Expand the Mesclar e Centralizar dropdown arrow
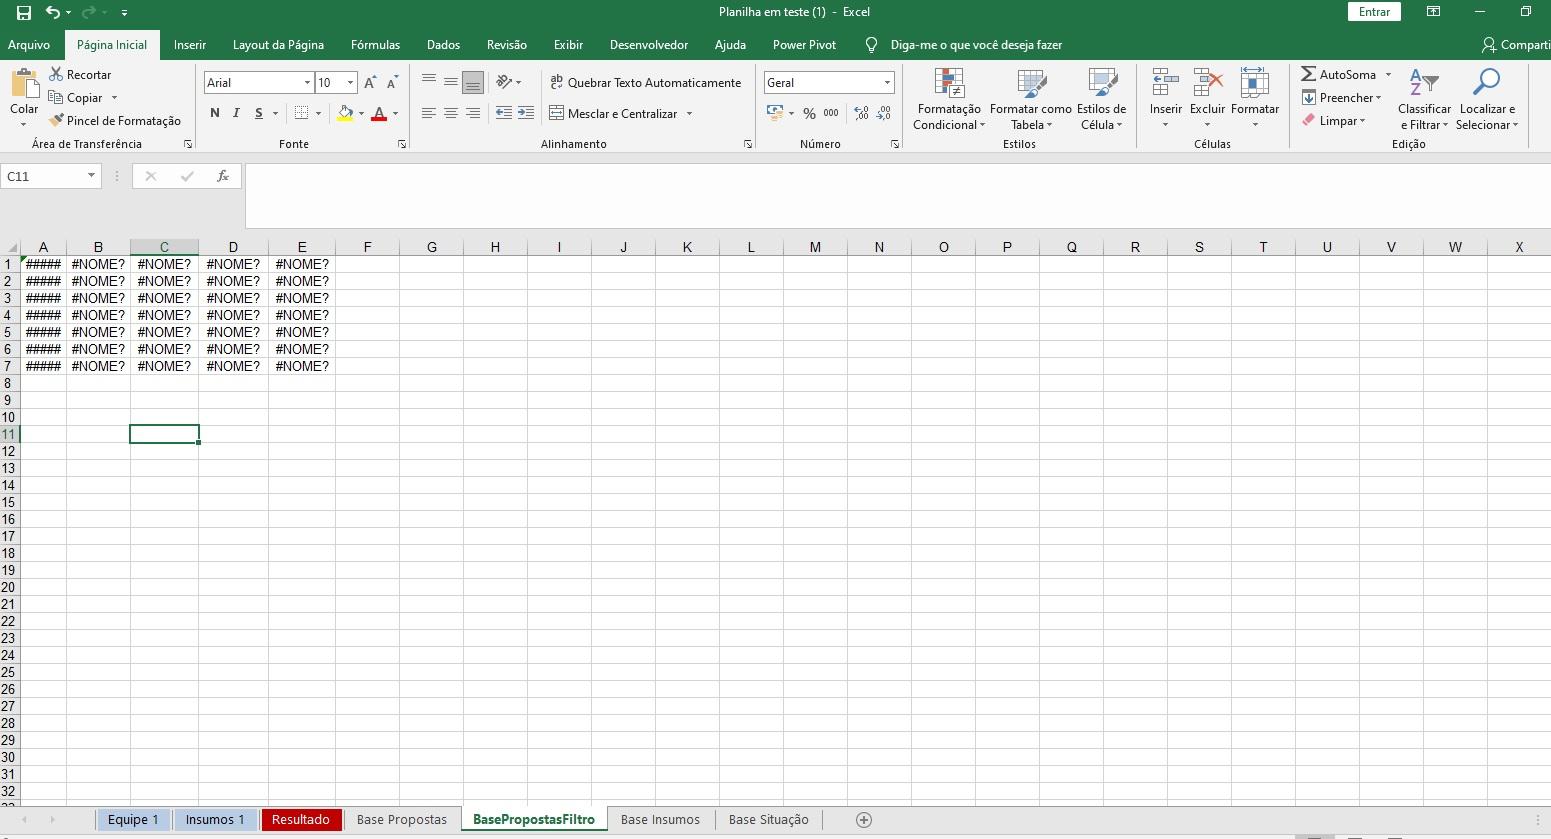Screen dimensions: 1551x839 coord(689,114)
